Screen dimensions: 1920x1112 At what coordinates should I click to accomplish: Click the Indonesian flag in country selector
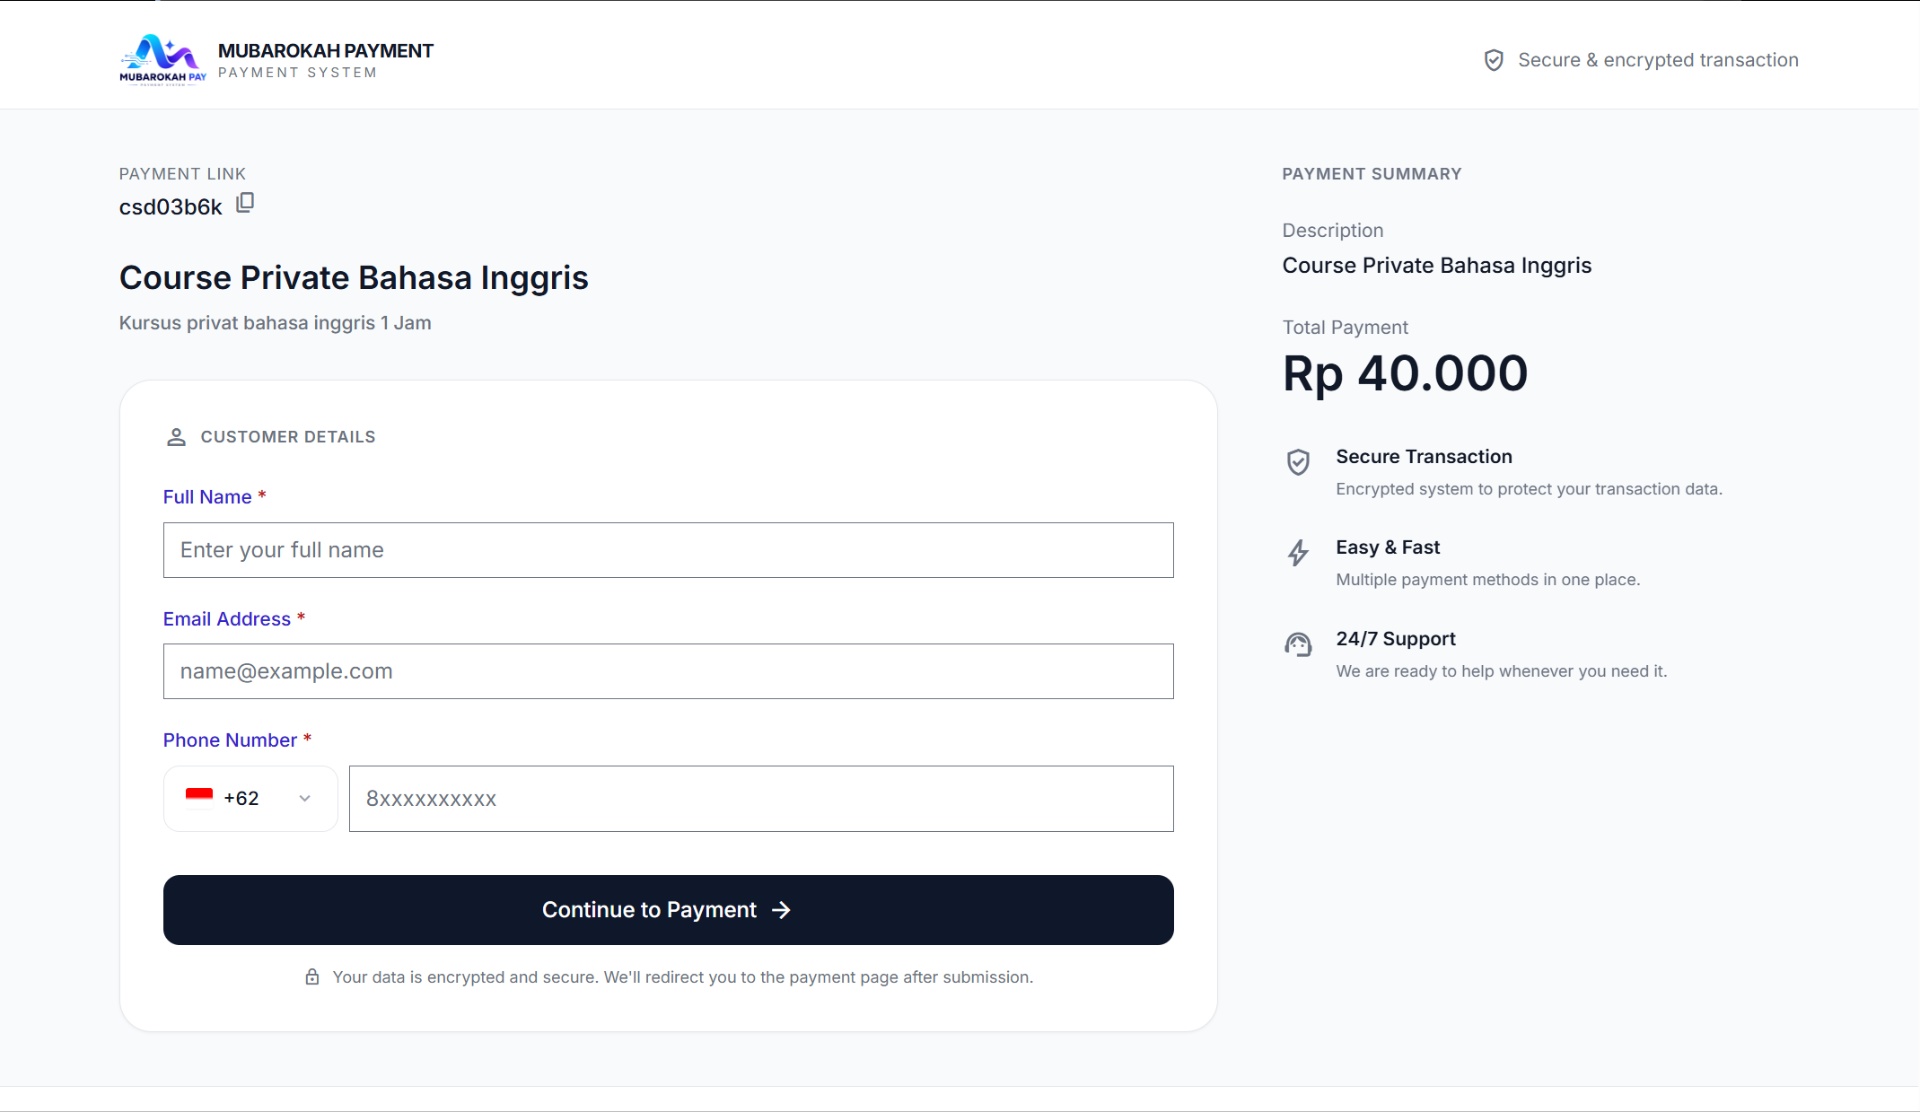point(199,797)
